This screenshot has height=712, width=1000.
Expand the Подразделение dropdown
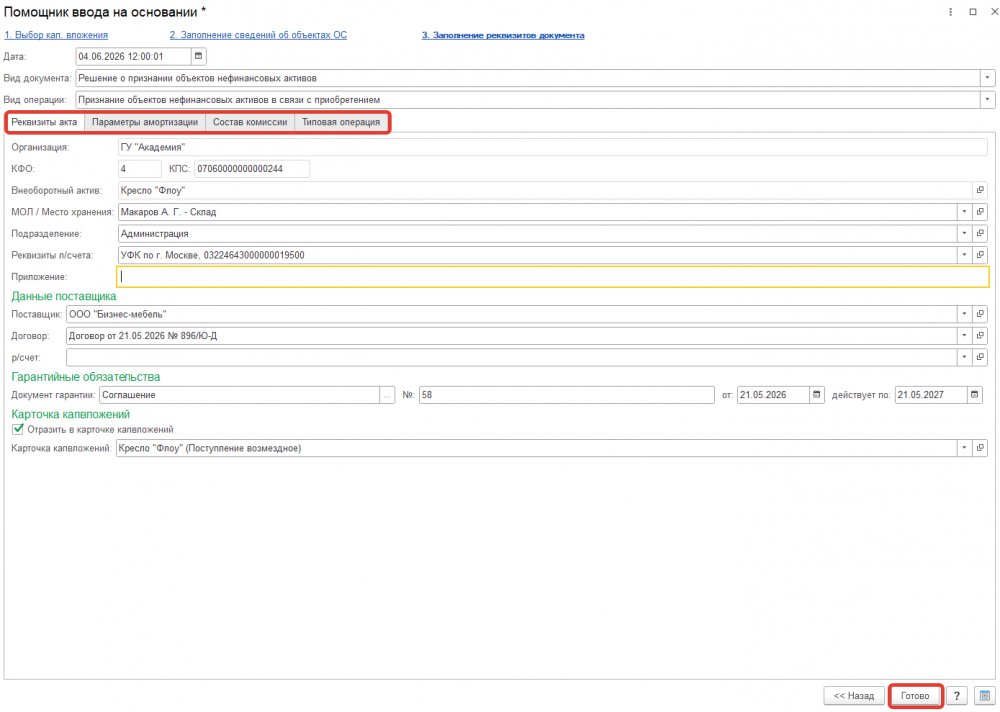point(964,234)
